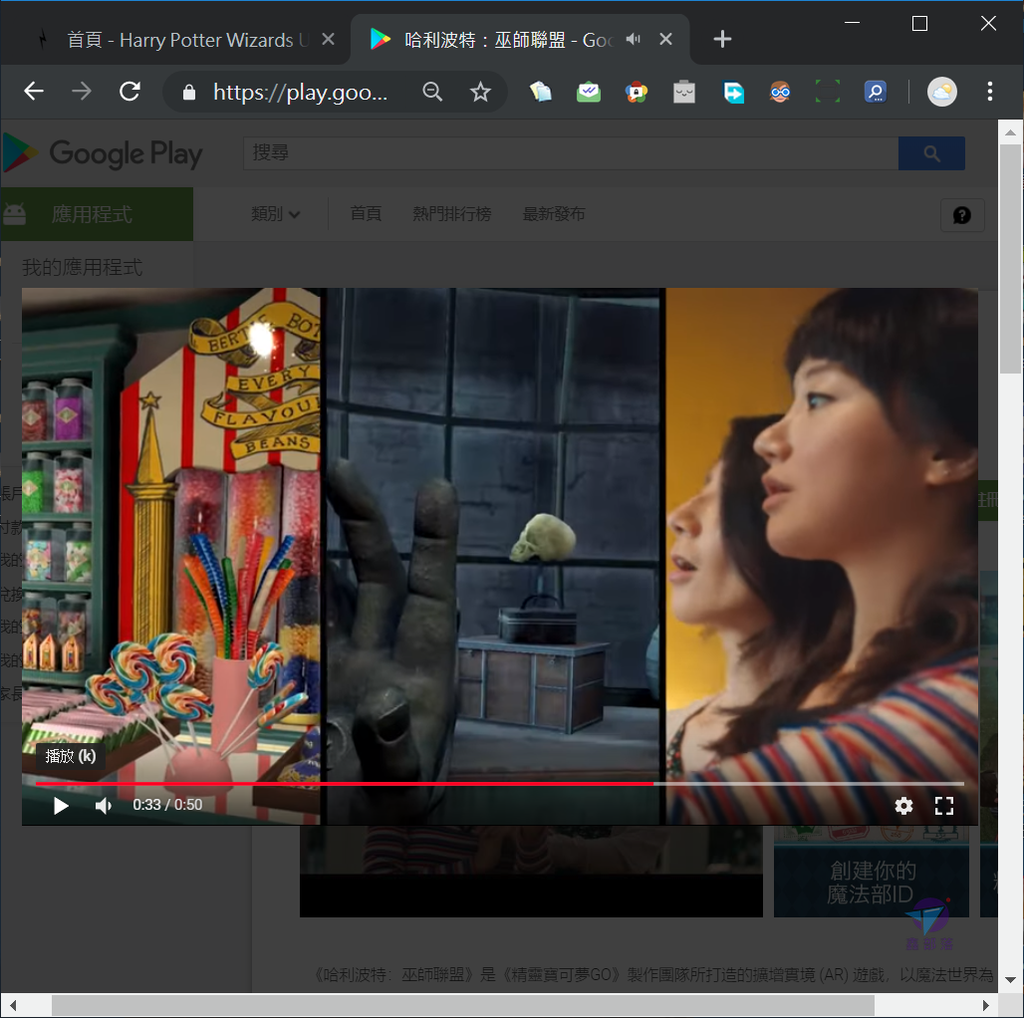Open 我的應用程式 in the sidebar
The image size is (1024, 1018).
coord(82,267)
